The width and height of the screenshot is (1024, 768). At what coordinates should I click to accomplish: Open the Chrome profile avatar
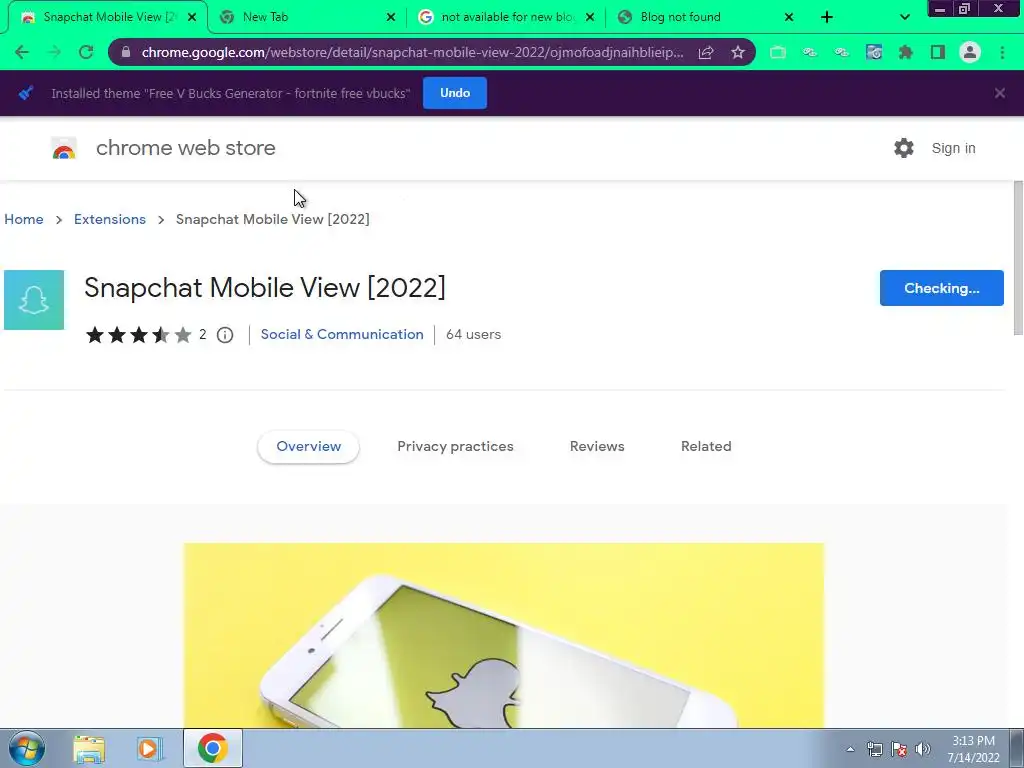(x=970, y=52)
